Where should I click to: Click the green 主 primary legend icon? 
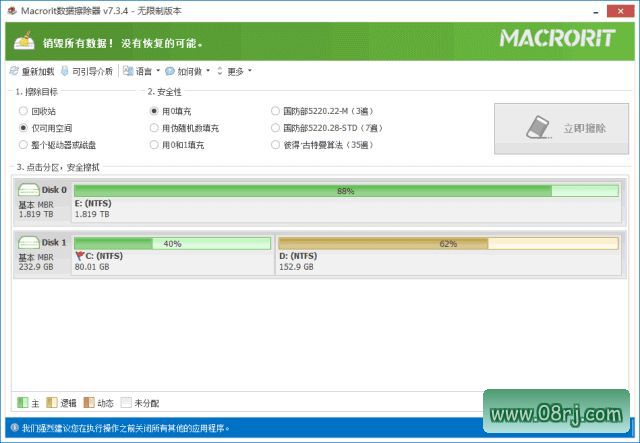[23, 403]
